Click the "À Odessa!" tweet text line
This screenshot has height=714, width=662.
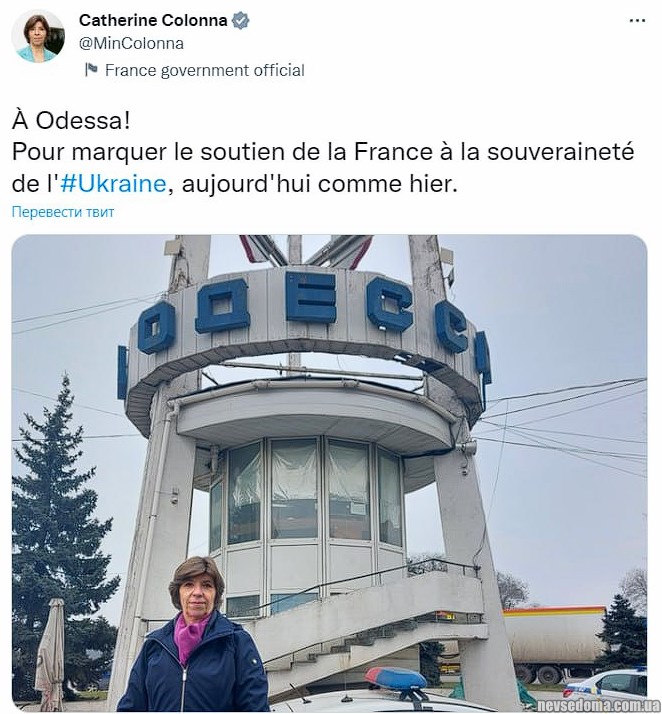click(x=71, y=121)
